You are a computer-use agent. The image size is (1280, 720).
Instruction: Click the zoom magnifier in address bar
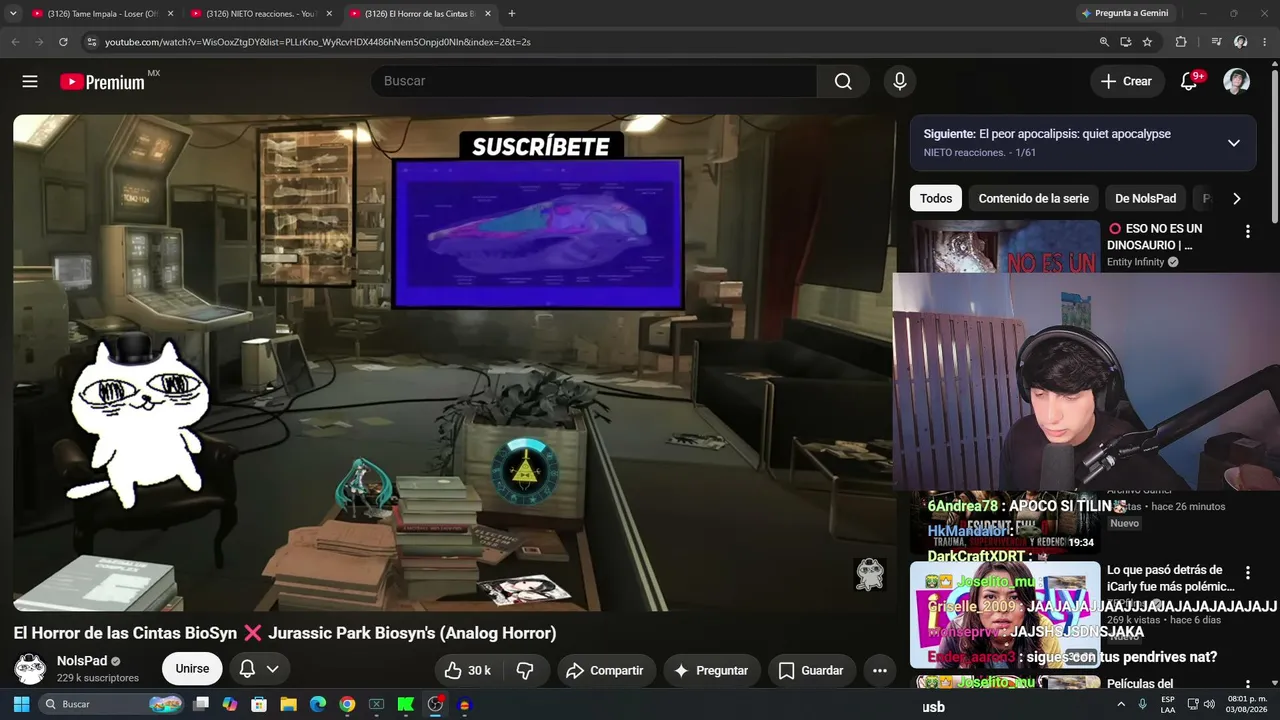click(1104, 42)
